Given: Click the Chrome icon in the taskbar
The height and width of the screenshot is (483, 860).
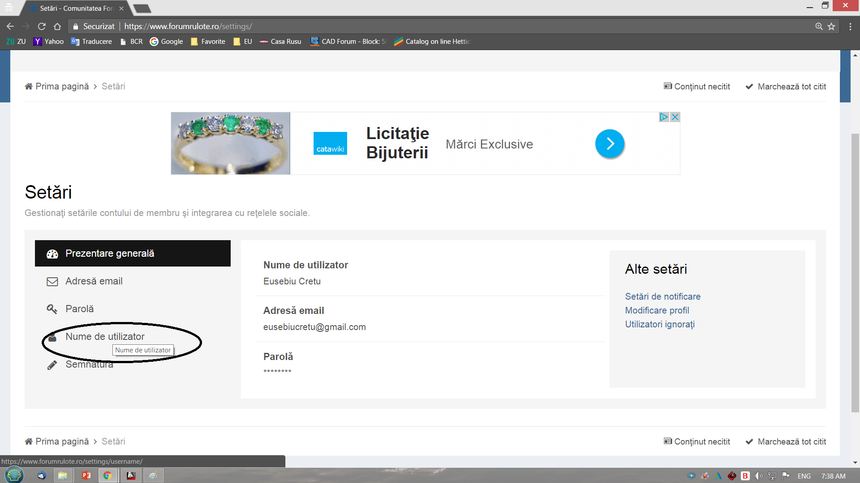Looking at the screenshot, I should coord(107,475).
